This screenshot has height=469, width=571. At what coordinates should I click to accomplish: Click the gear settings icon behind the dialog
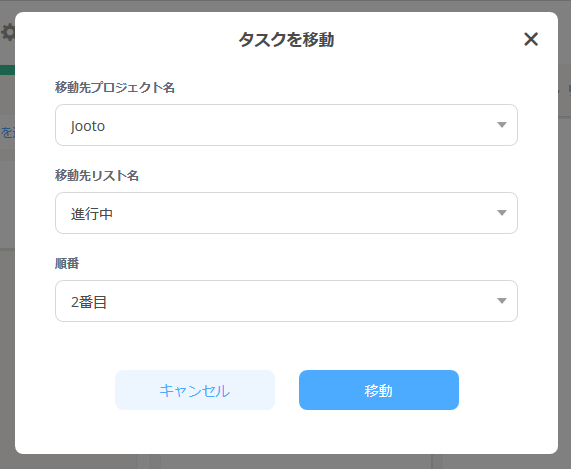[x=8, y=32]
